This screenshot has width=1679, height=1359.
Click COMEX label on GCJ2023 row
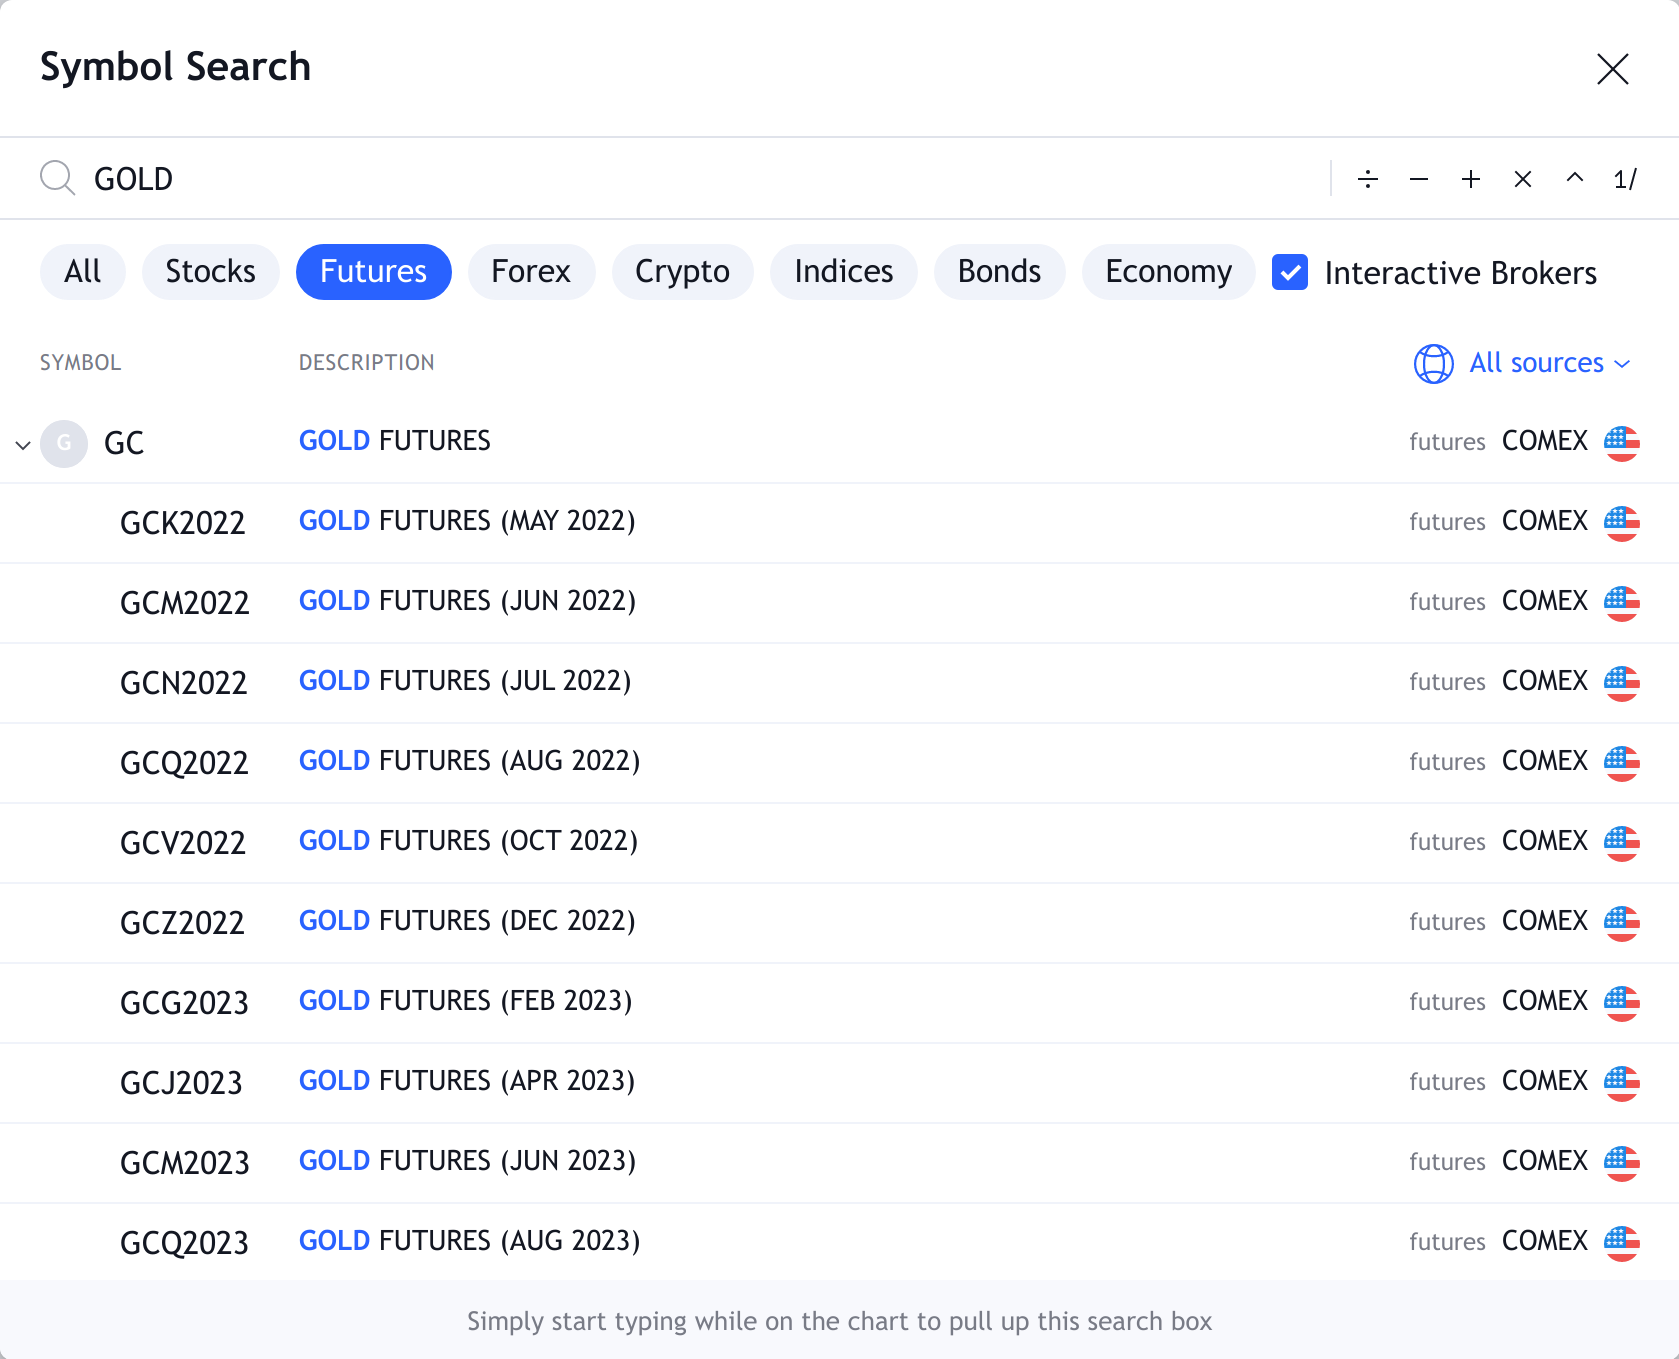(1545, 1081)
